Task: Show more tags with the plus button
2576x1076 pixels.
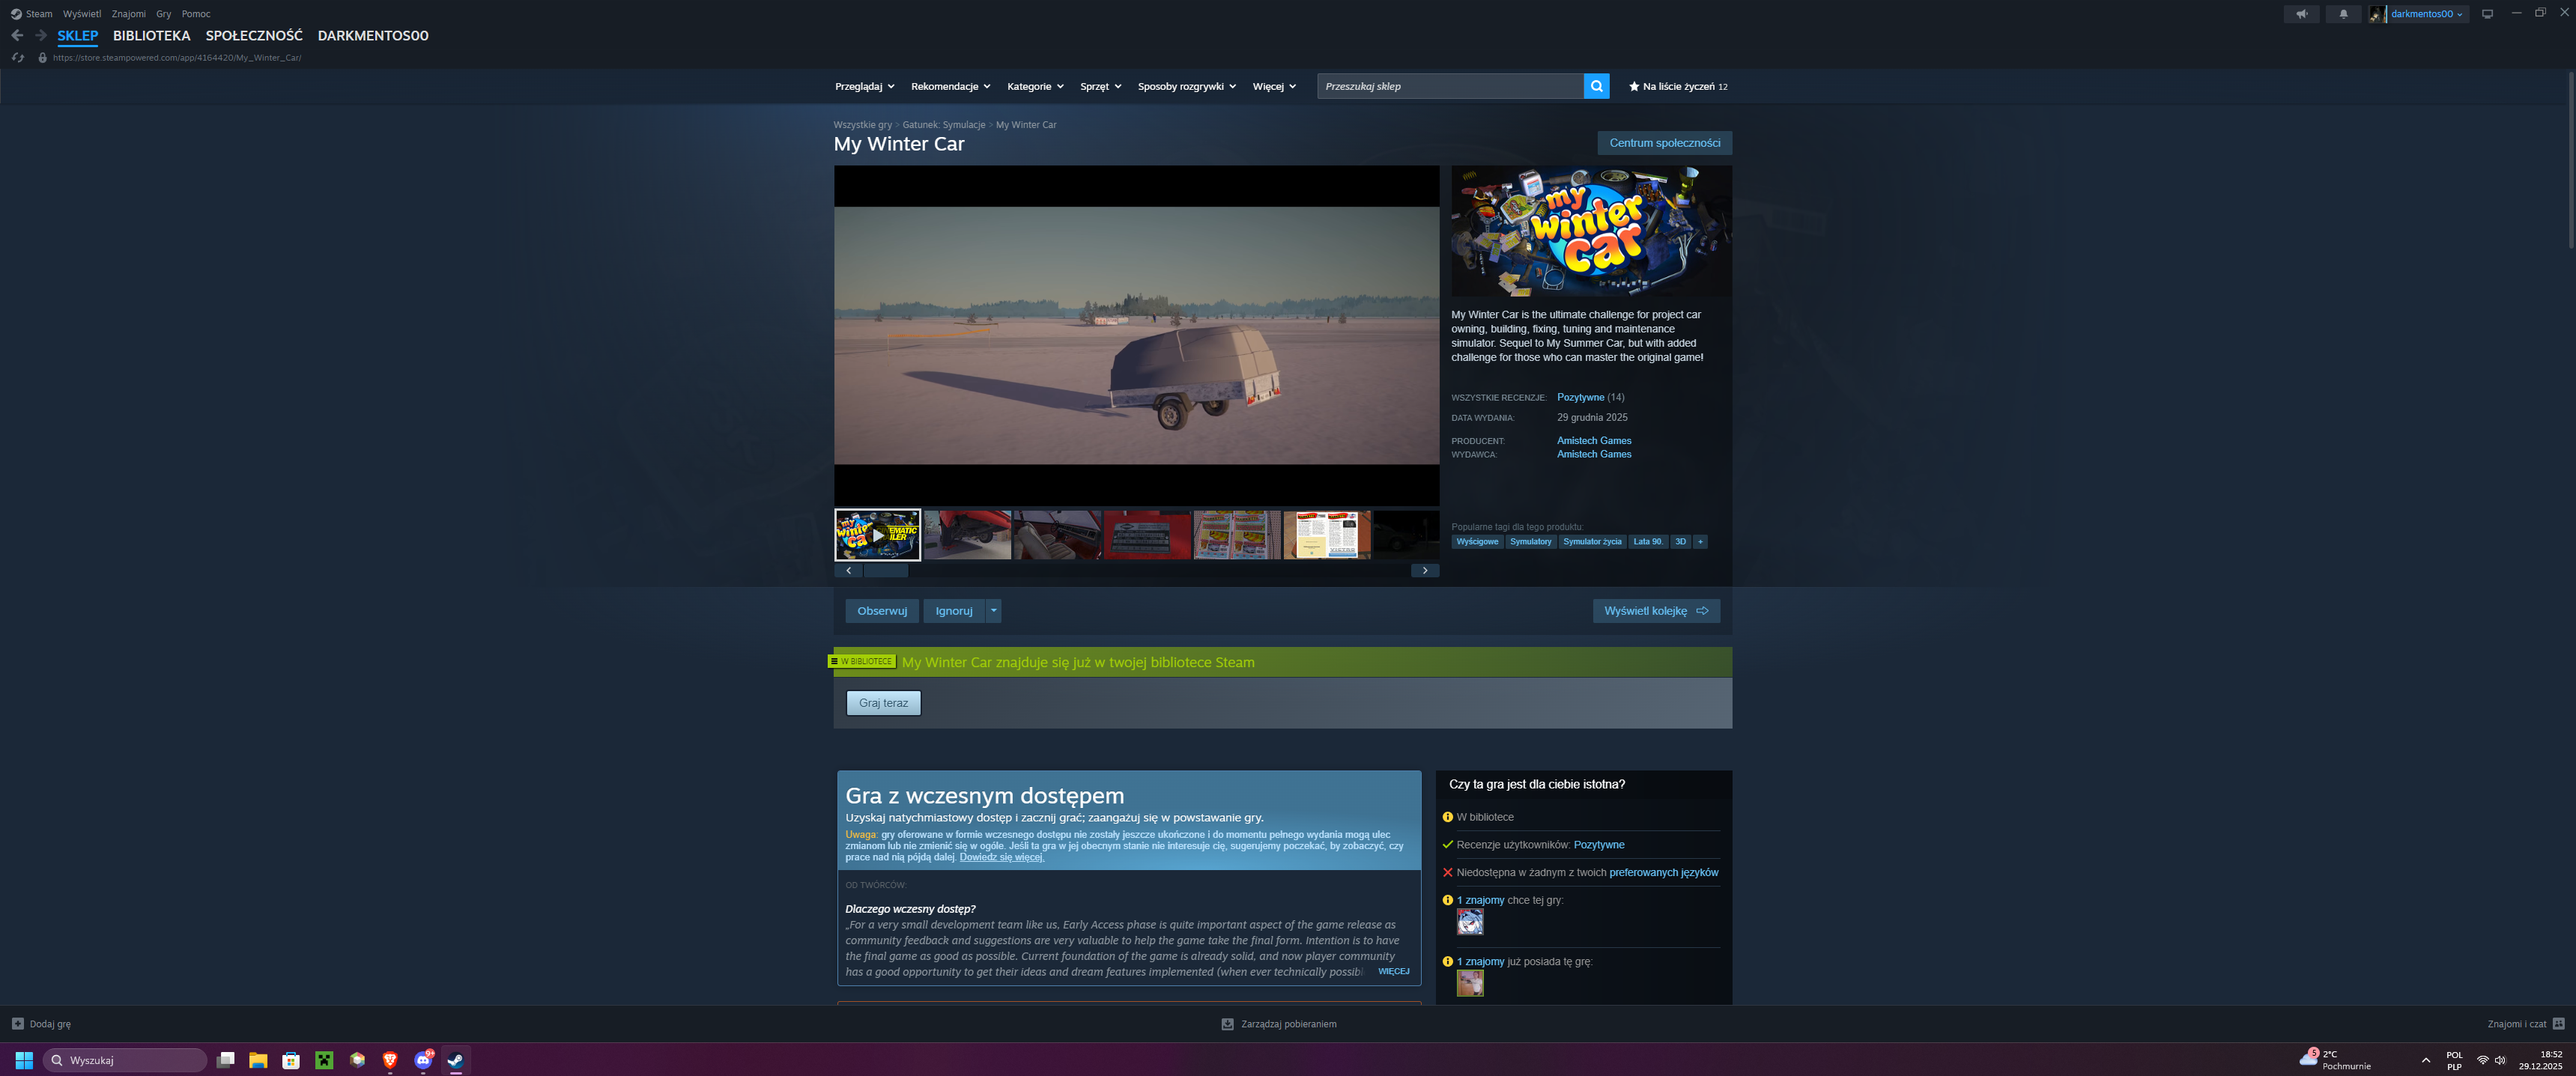Action: tap(1699, 542)
